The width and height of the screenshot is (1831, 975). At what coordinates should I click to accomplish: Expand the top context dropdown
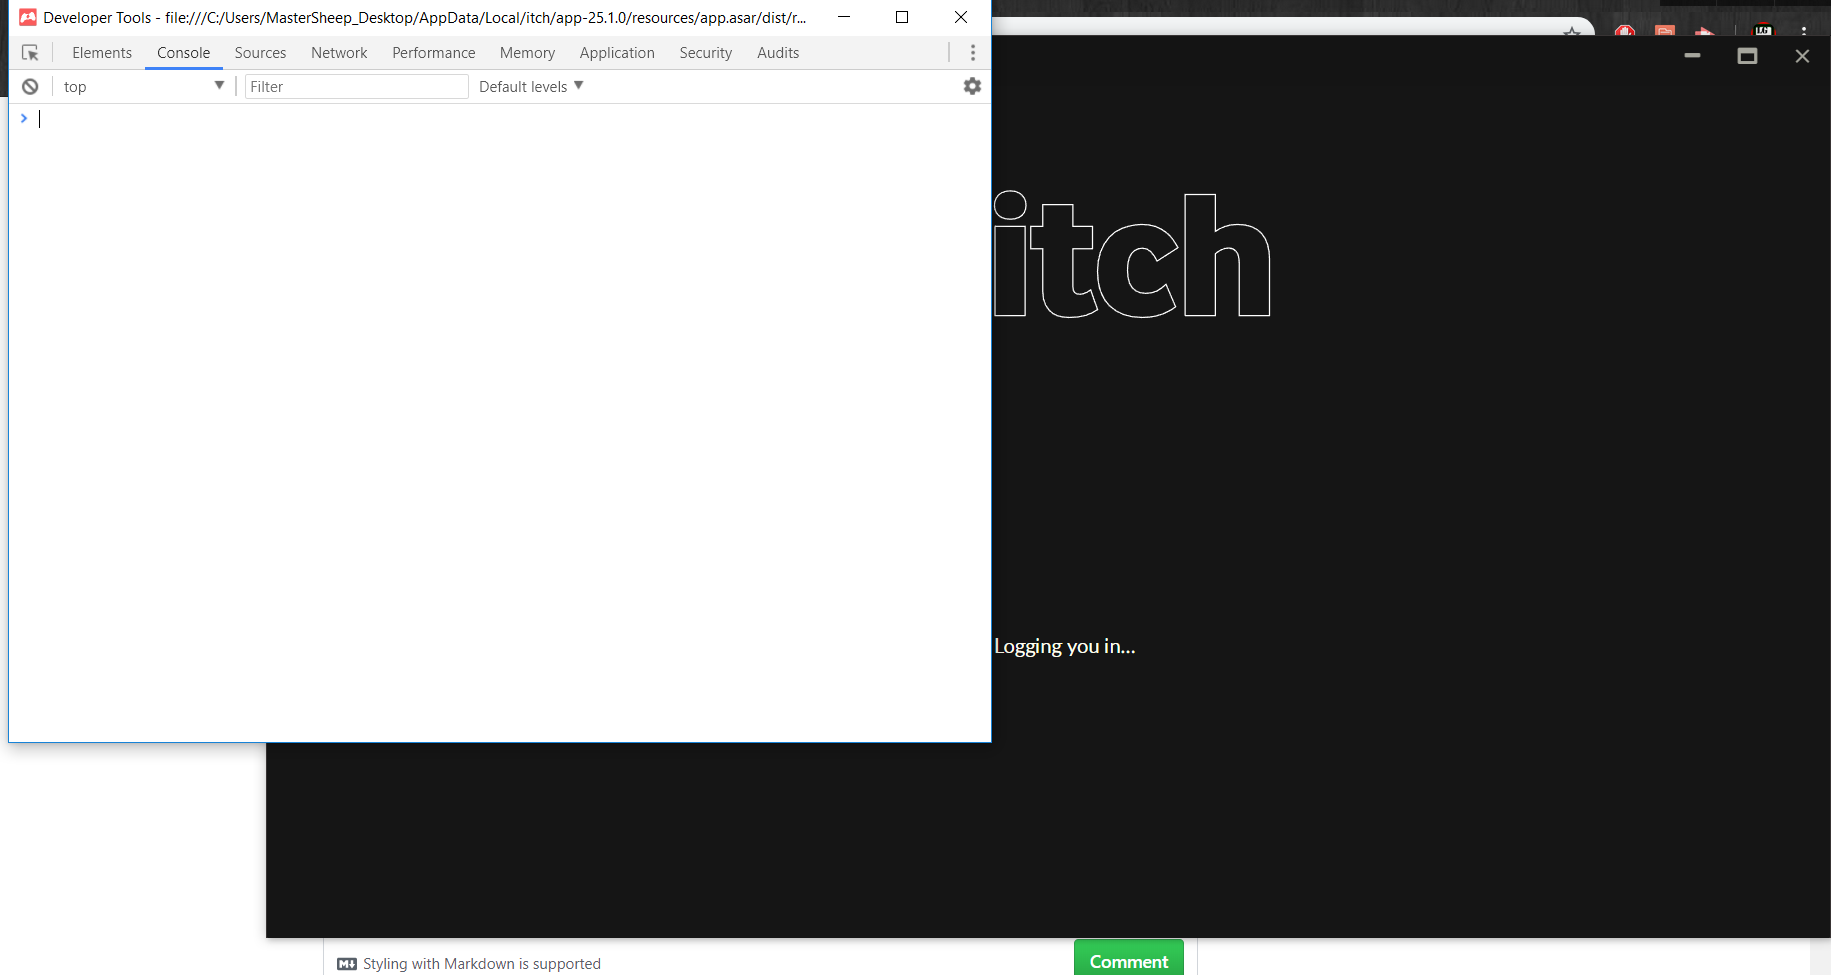pyautogui.click(x=143, y=87)
